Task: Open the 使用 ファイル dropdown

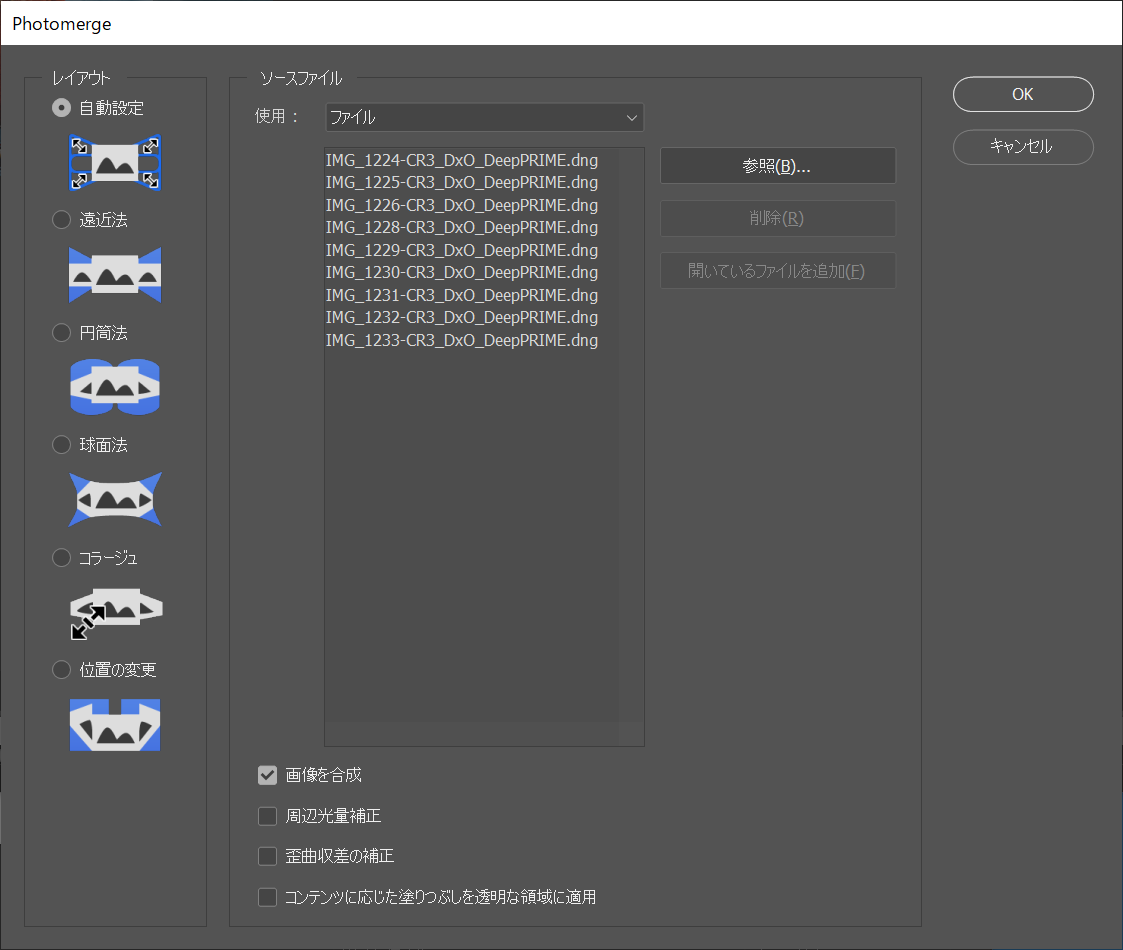Action: click(484, 117)
